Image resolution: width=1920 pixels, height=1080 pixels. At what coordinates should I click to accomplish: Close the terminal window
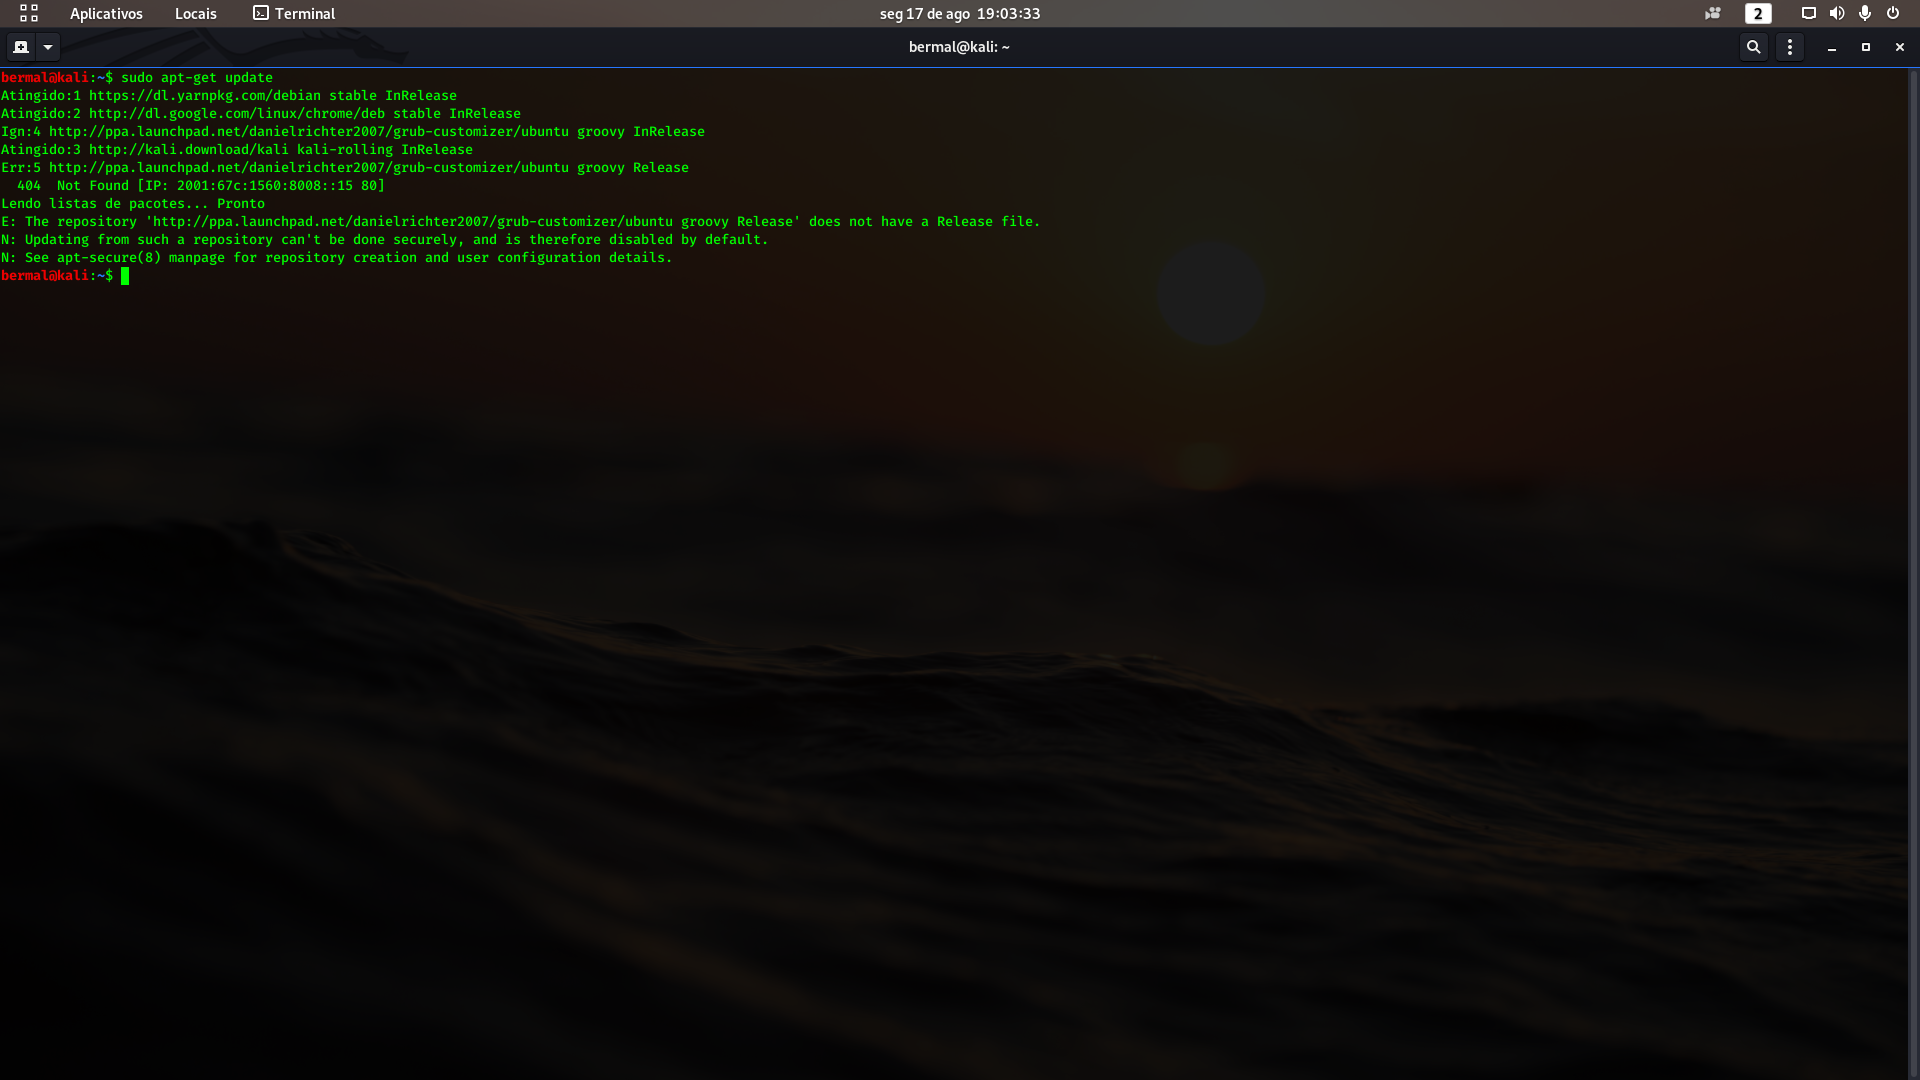pos(1900,47)
